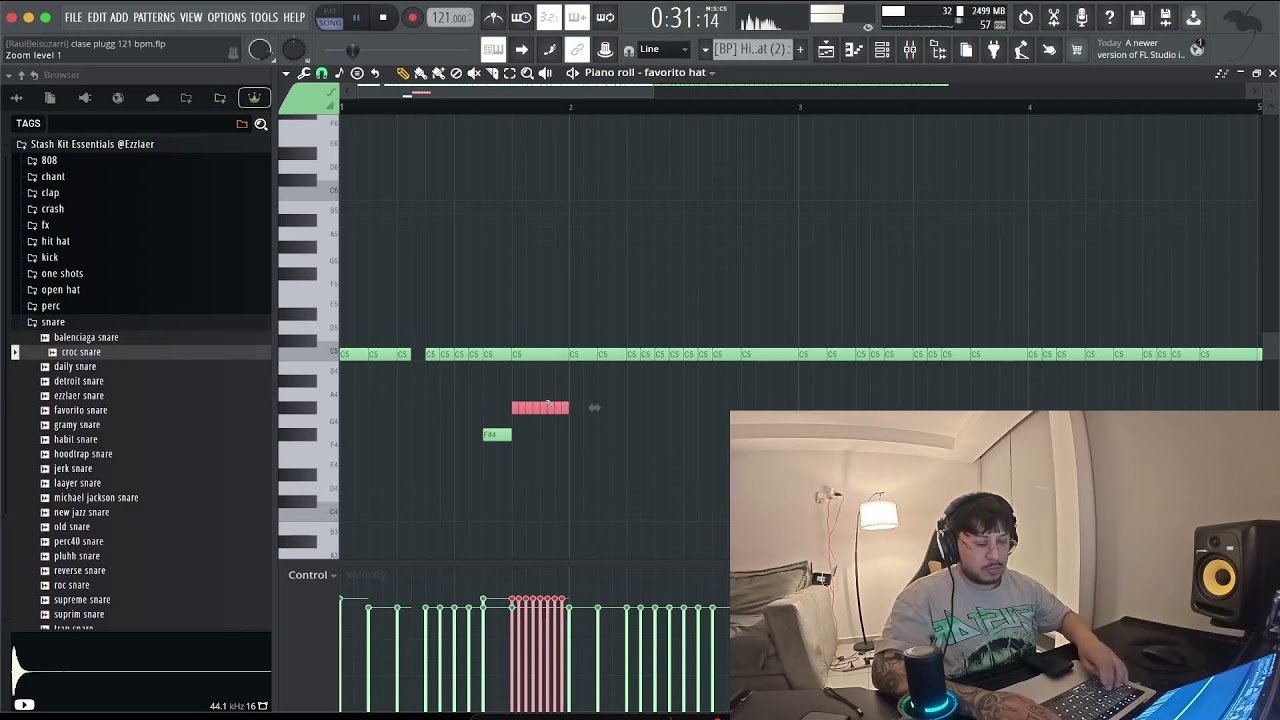Stop playback in the transport bar

tap(383, 17)
